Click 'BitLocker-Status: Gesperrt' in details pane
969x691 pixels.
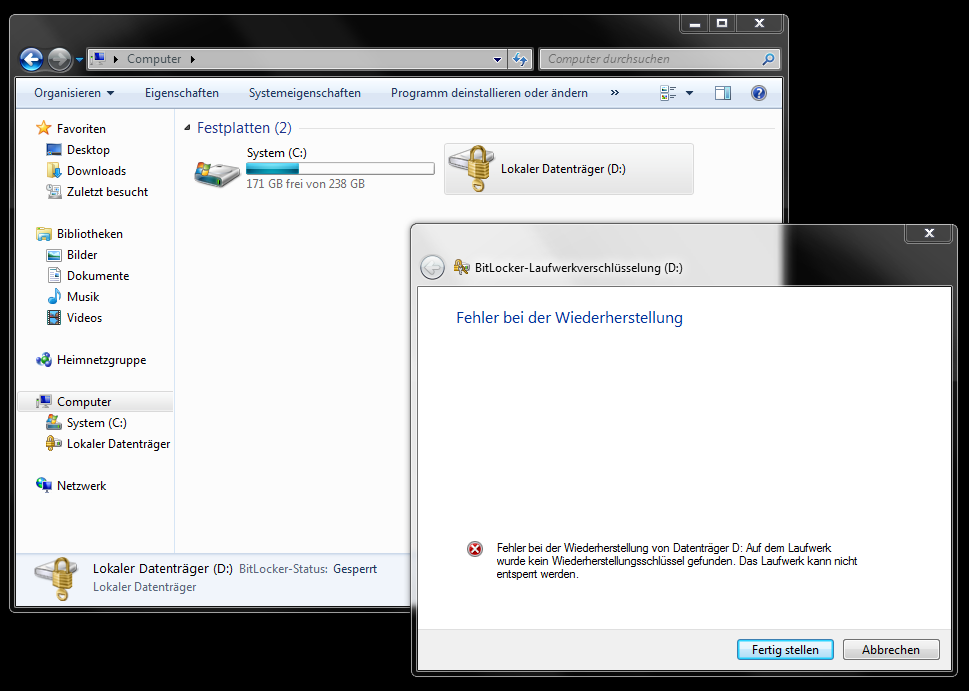[x=308, y=569]
